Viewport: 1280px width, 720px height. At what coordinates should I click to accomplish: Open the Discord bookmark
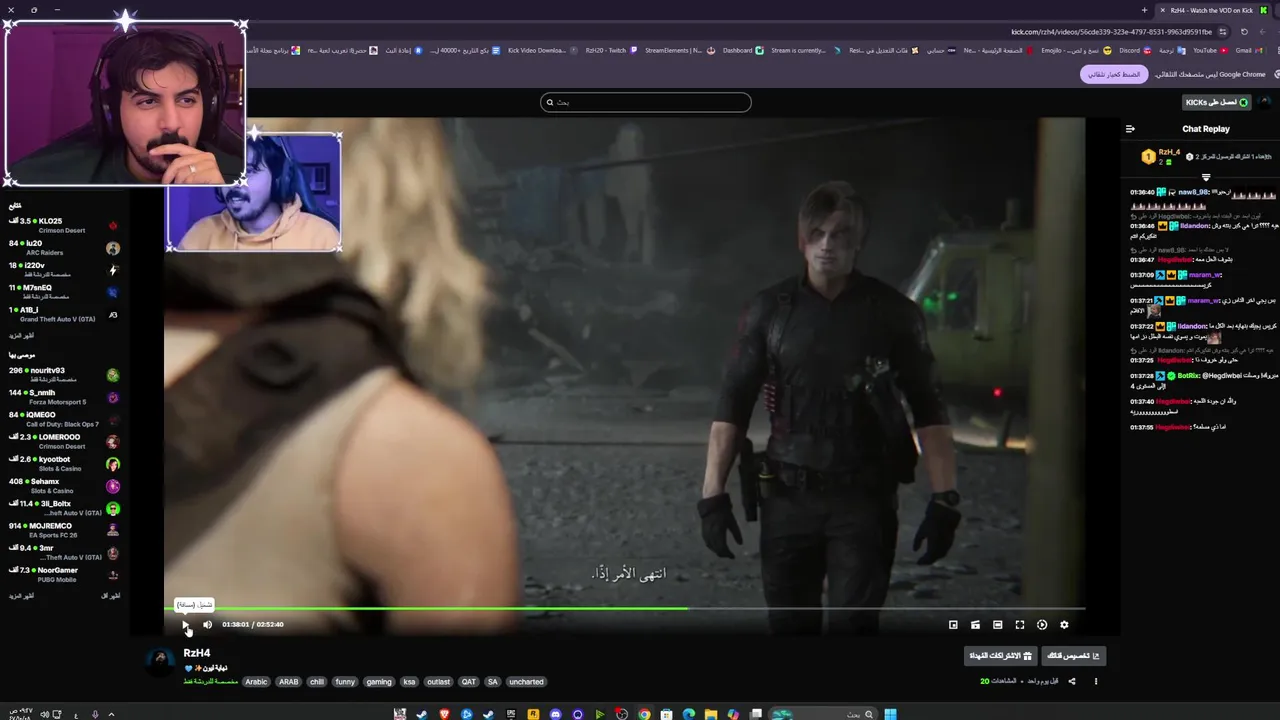coord(1133,50)
